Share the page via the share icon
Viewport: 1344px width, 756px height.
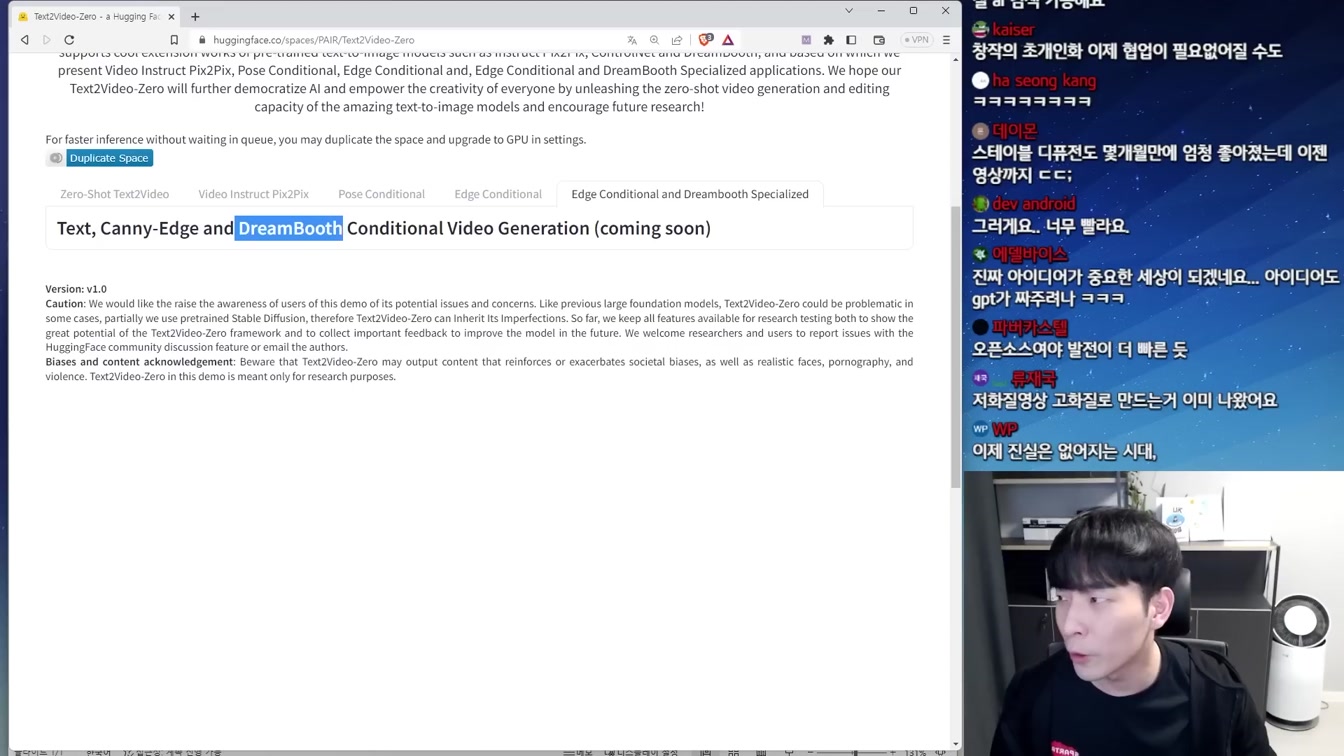[x=677, y=40]
